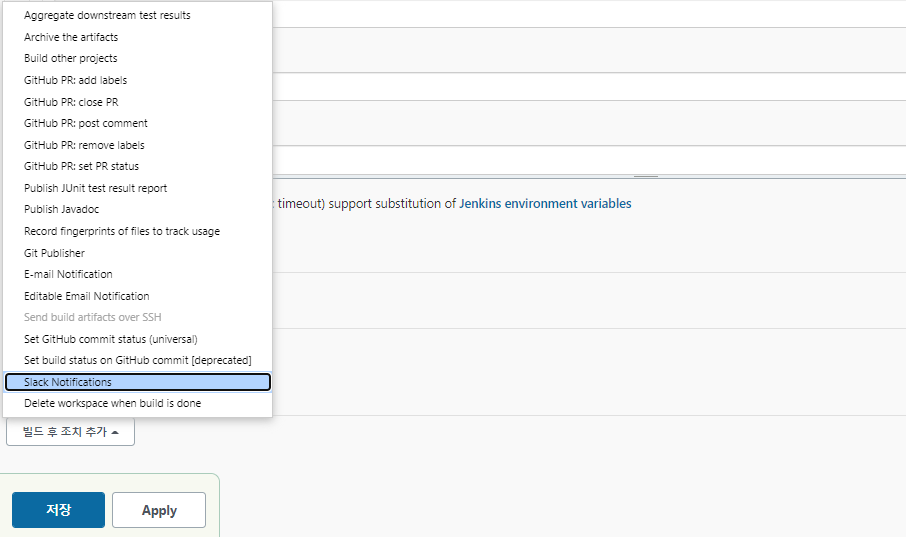Select Archive the artifacts option

click(138, 37)
